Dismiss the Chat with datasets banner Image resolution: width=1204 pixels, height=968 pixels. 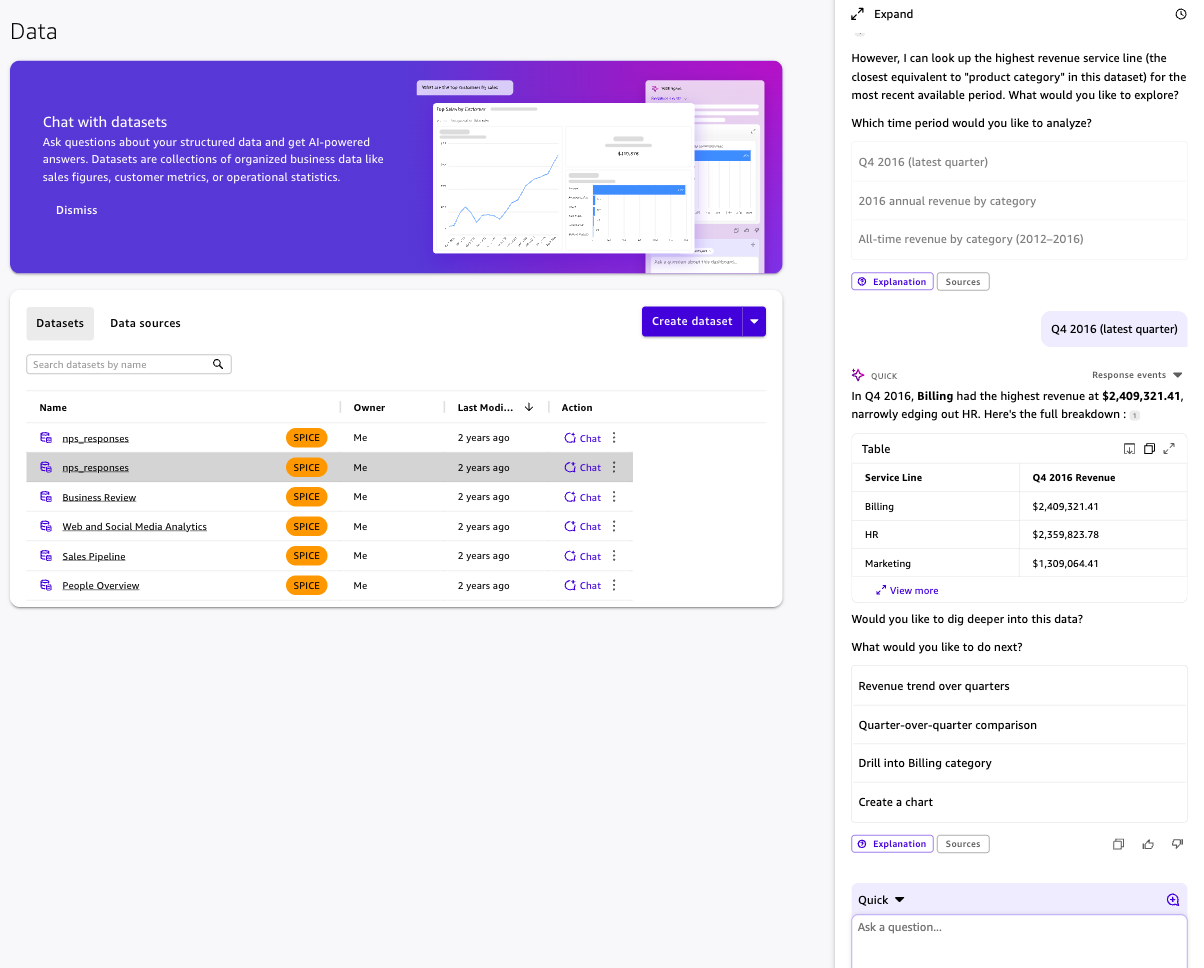pyautogui.click(x=77, y=210)
